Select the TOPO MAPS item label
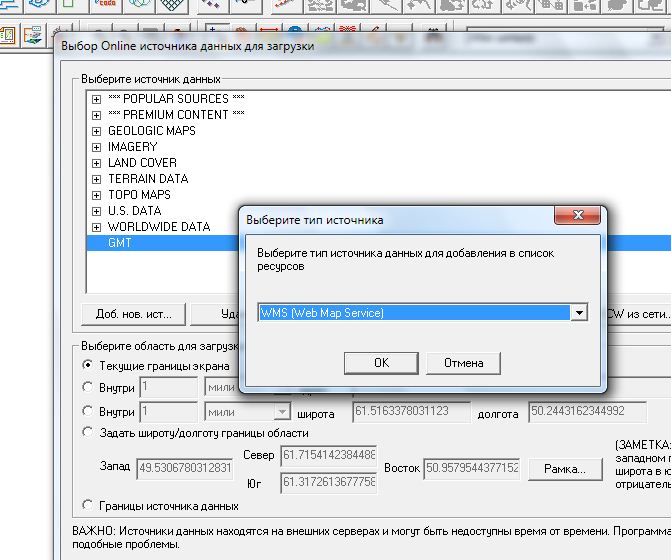Image resolution: width=671 pixels, height=560 pixels. click(139, 195)
